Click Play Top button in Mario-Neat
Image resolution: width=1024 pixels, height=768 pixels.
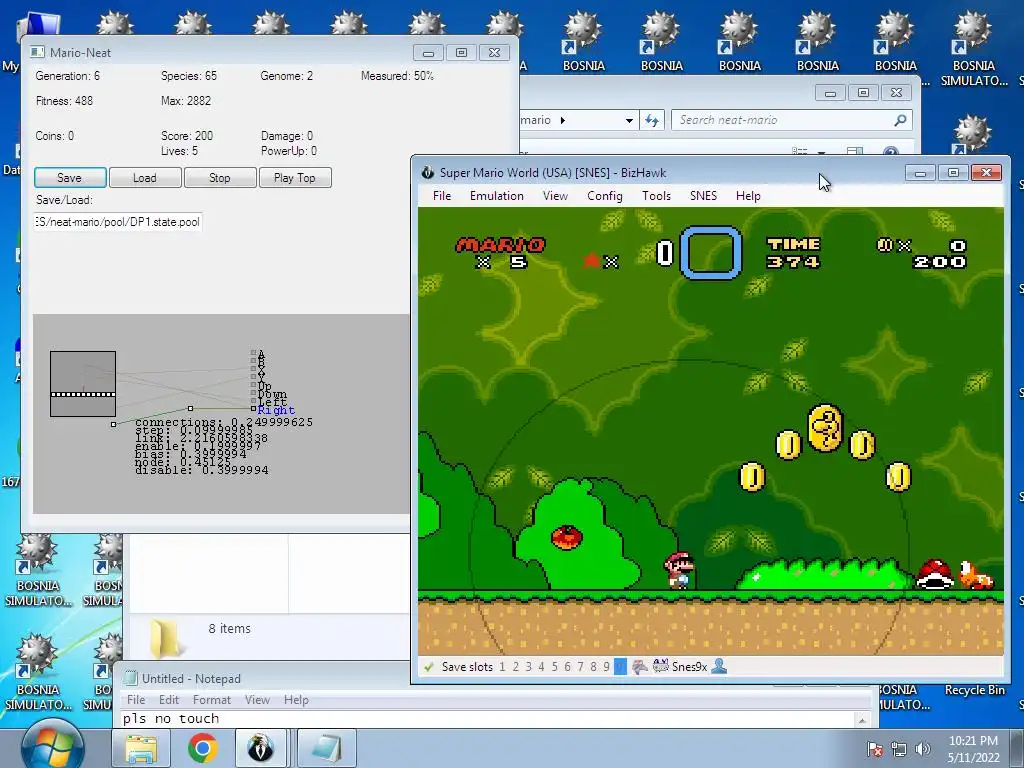click(295, 178)
